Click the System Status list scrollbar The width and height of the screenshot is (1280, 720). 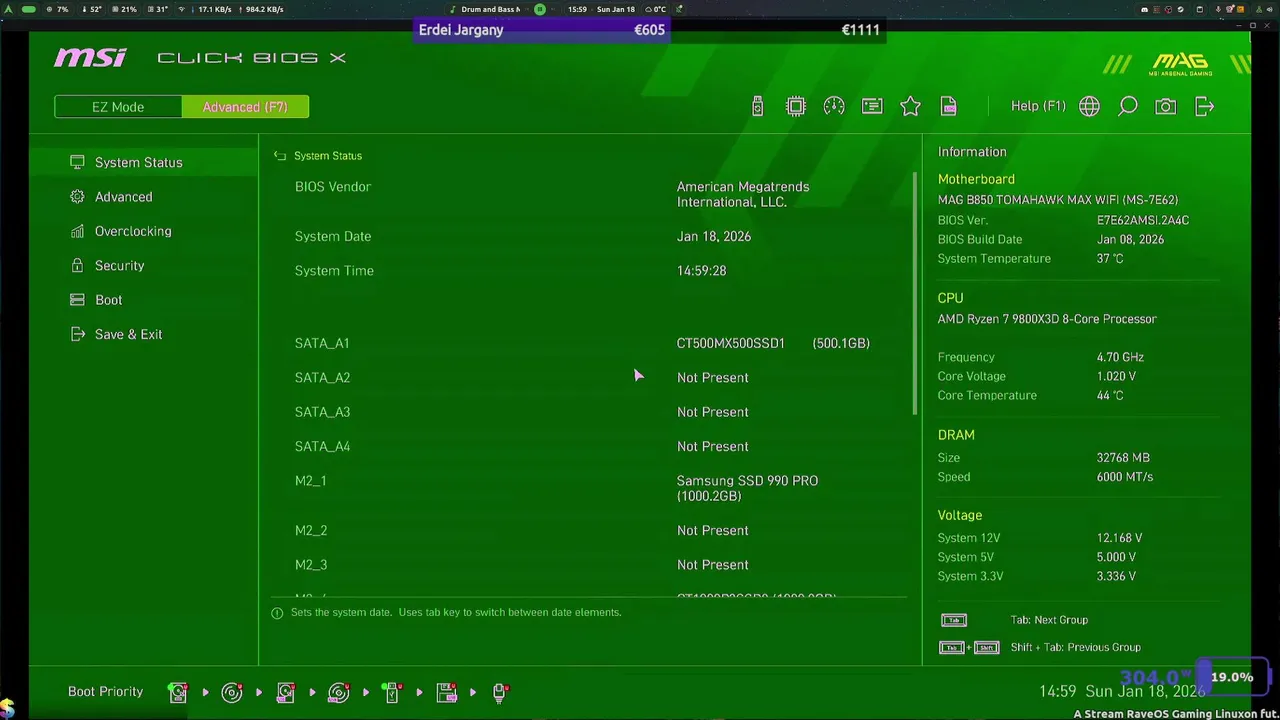pos(914,293)
